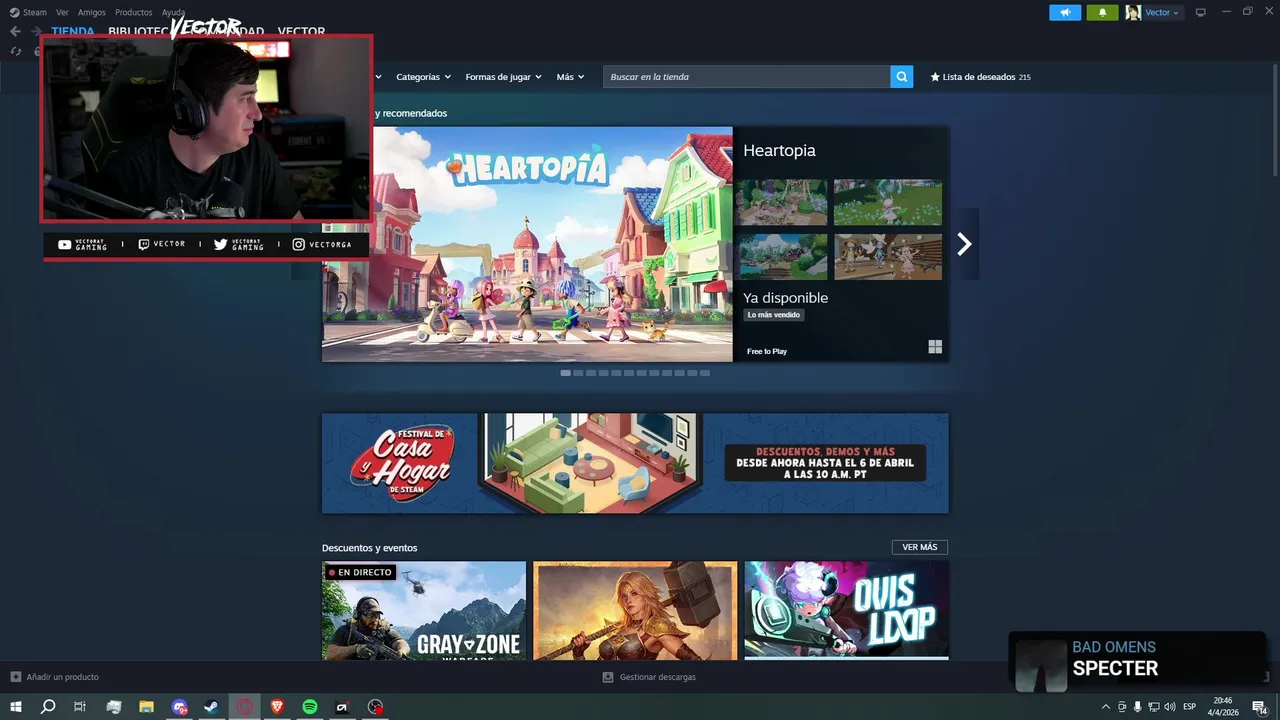Click the Windows platform icon on Heartopia
This screenshot has width=1280, height=720.
click(935, 347)
